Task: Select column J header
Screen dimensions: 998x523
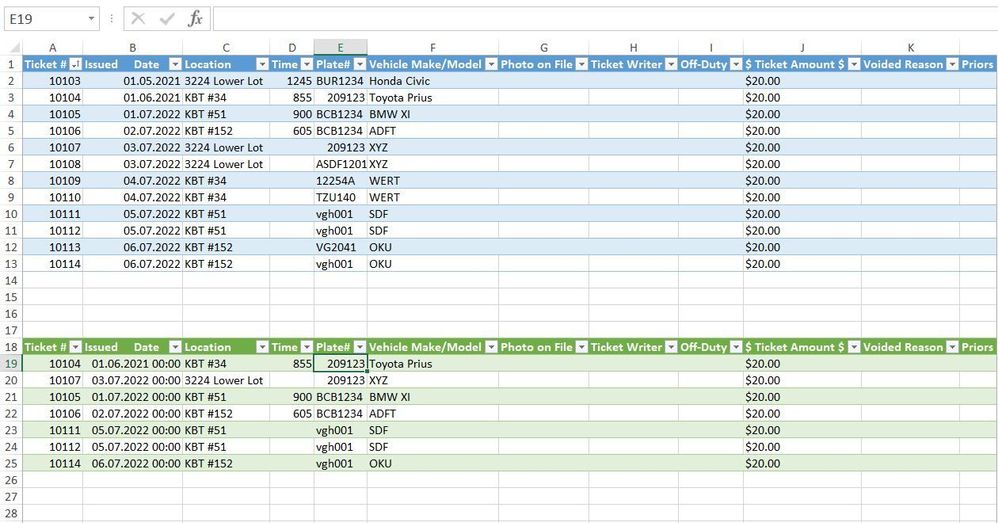Action: (x=802, y=48)
